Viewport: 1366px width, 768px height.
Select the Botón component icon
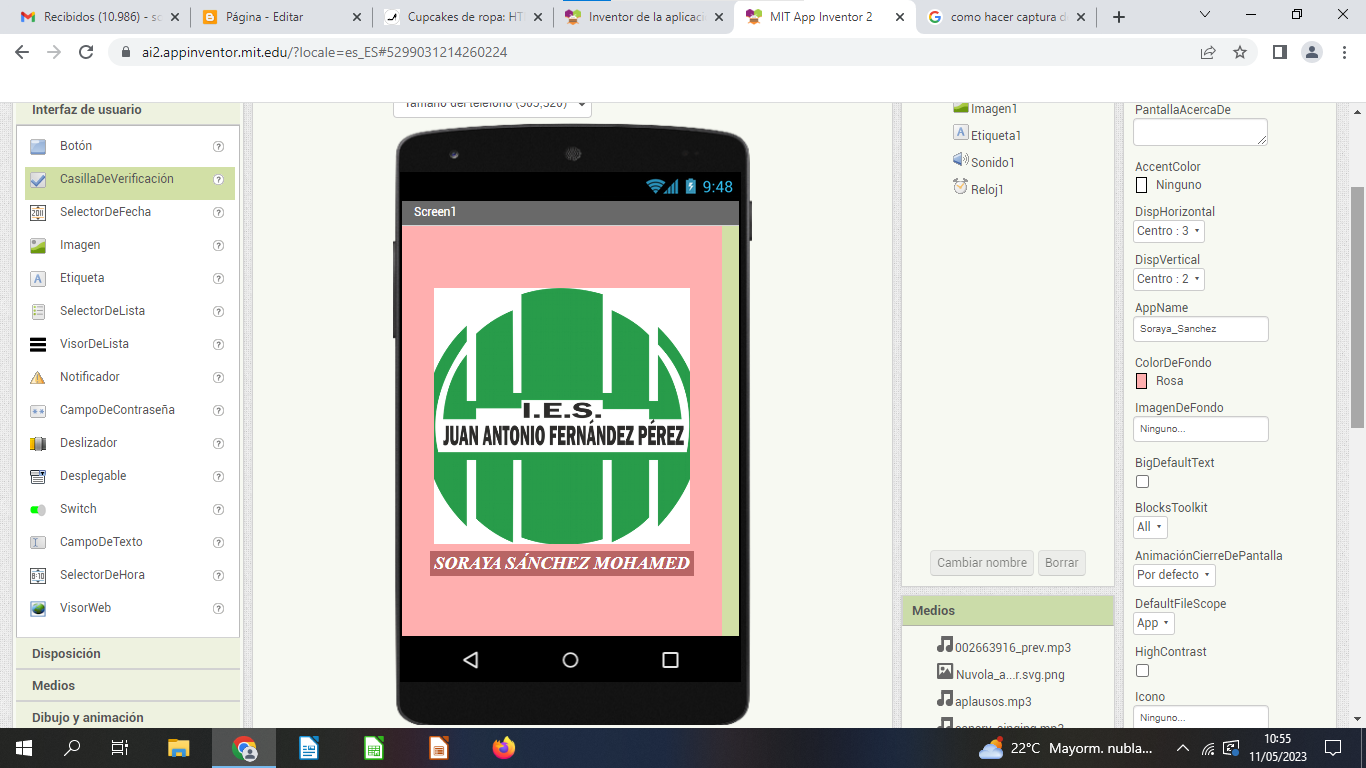click(38, 146)
